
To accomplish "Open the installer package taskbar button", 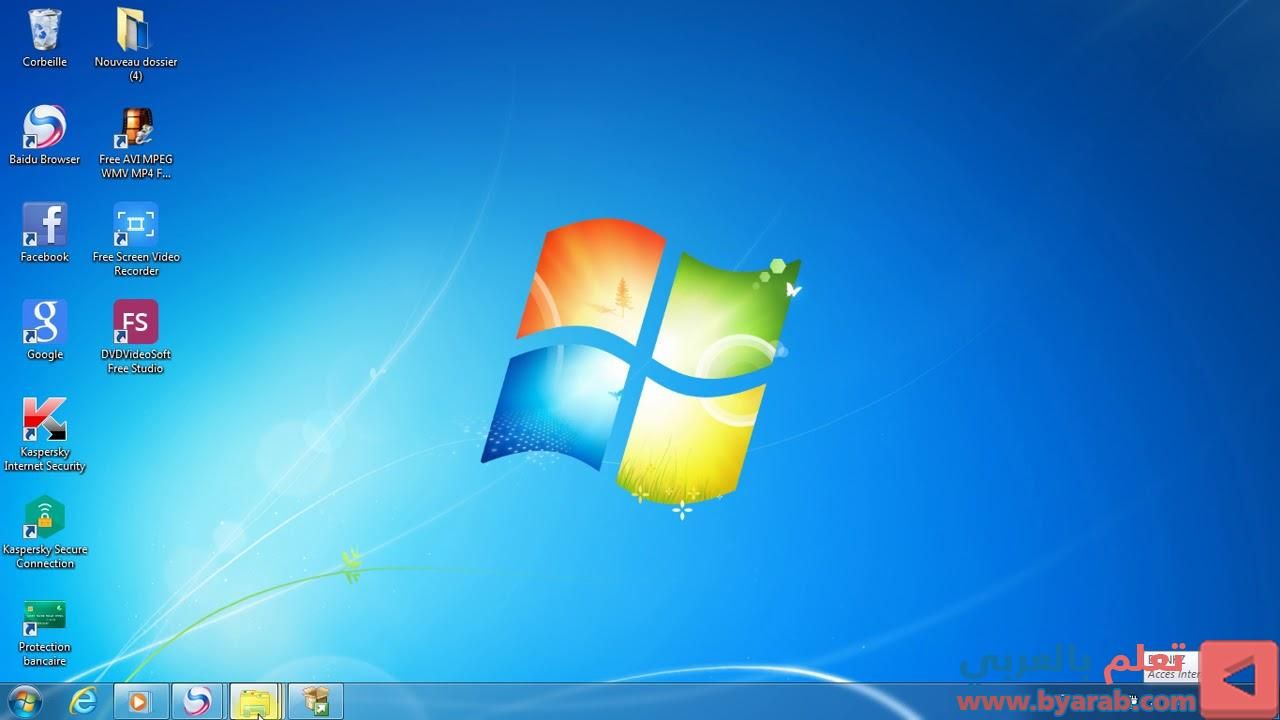I will [315, 701].
